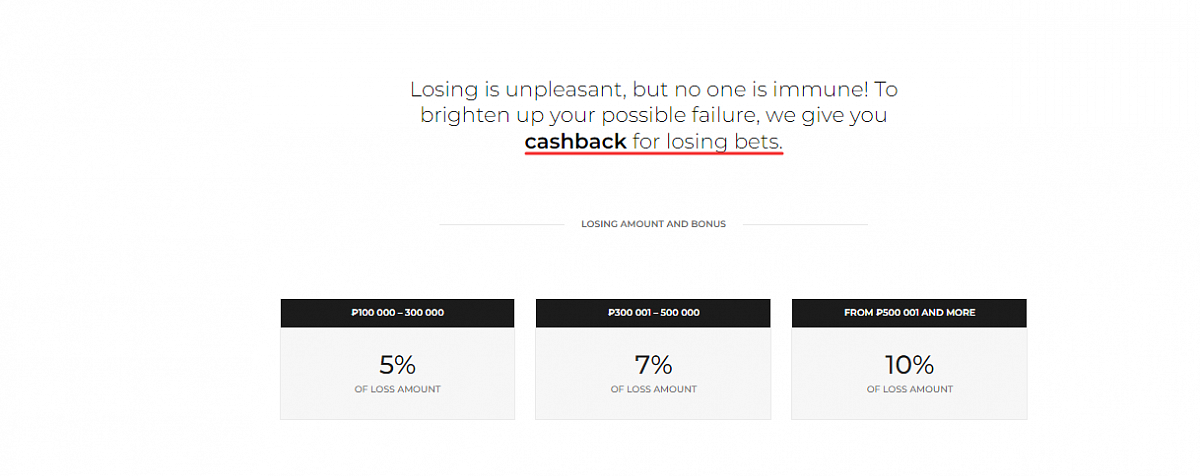
Task: Click the word "immune!" in the intro
Action: click(x=818, y=90)
